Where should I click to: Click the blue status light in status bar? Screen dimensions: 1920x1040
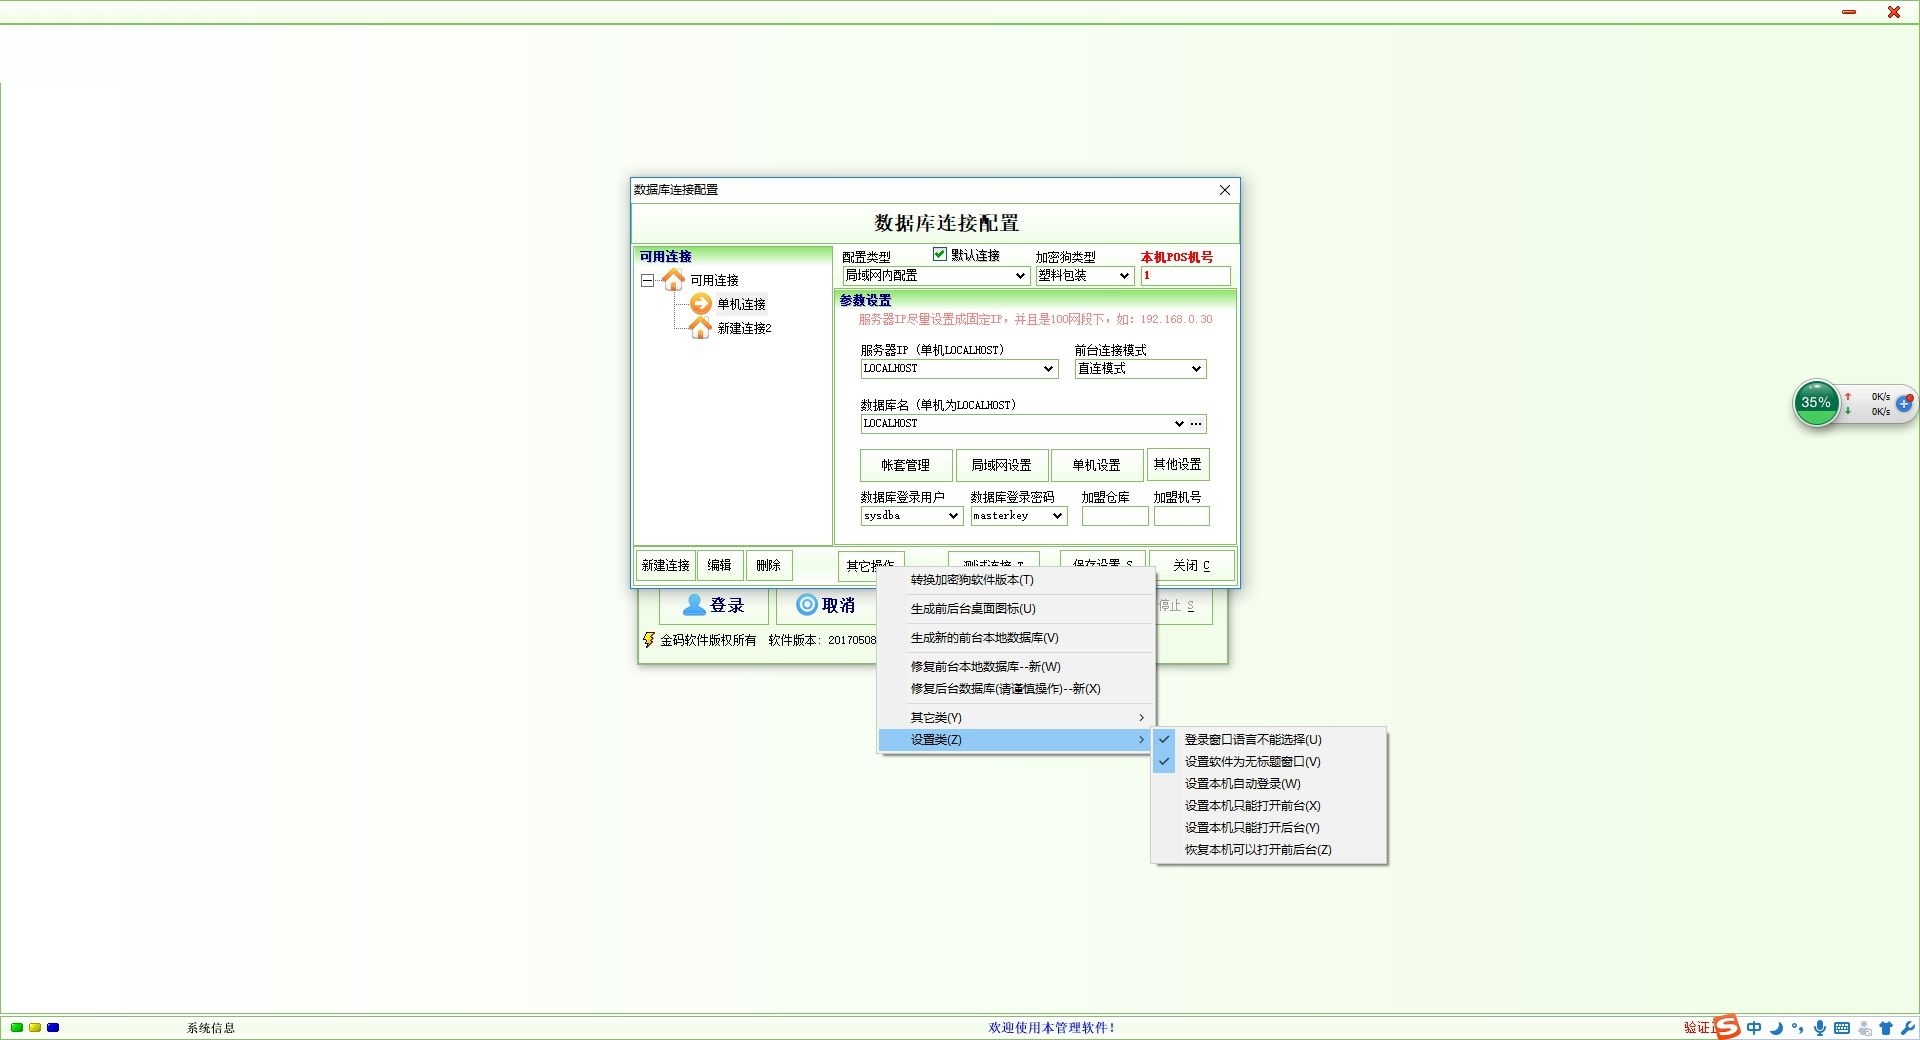tap(53, 1027)
